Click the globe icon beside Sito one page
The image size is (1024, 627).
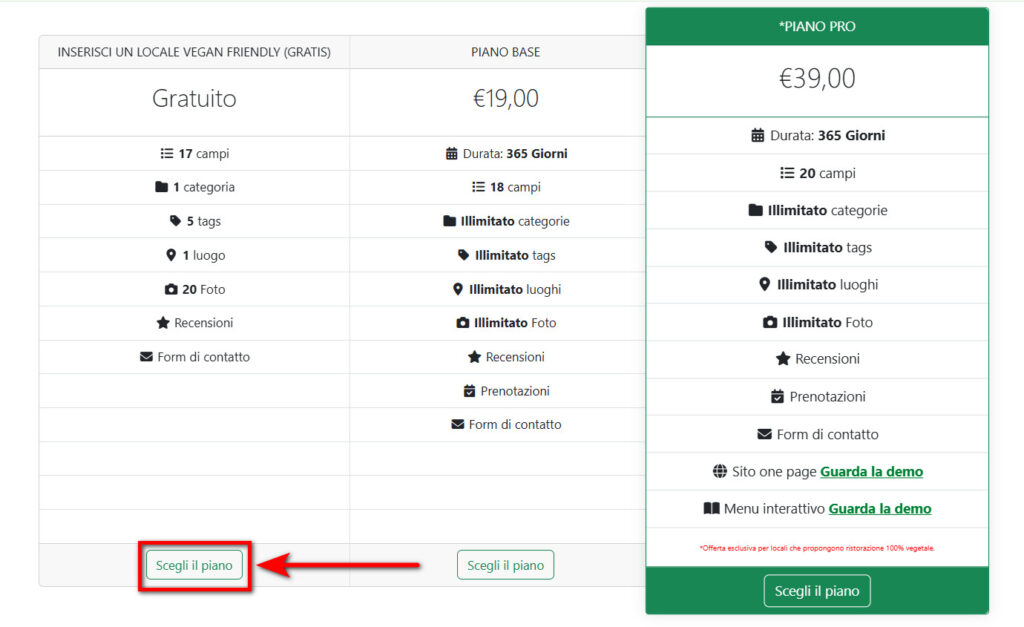(720, 471)
